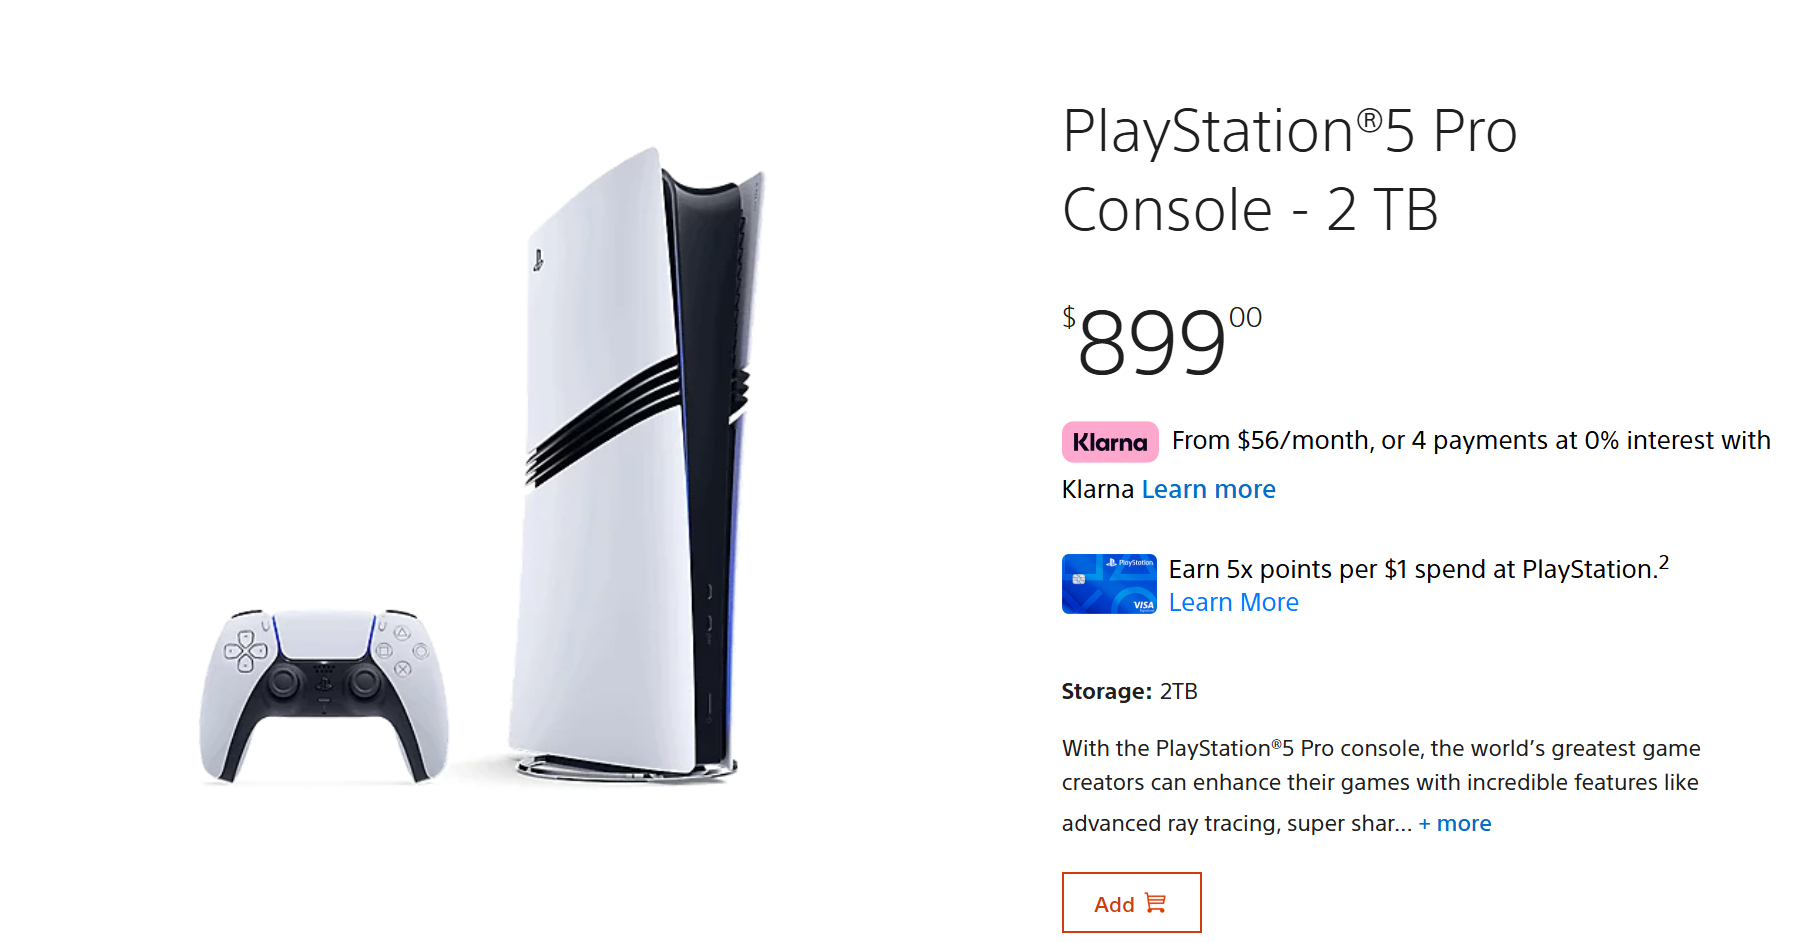Open the PlayStation Visa Learn More link
This screenshot has height=942, width=1801.
point(1233,602)
